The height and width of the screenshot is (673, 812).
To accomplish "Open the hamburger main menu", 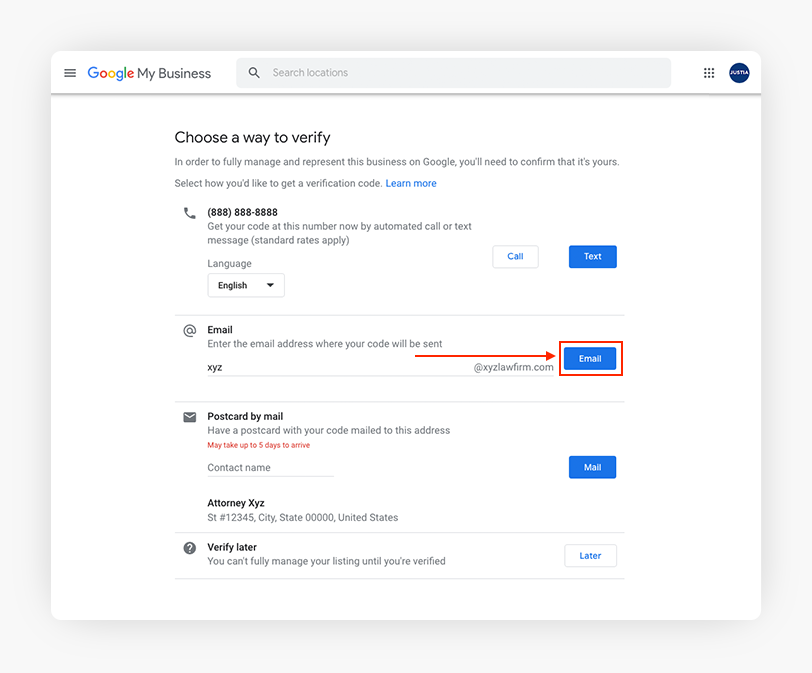I will [70, 73].
